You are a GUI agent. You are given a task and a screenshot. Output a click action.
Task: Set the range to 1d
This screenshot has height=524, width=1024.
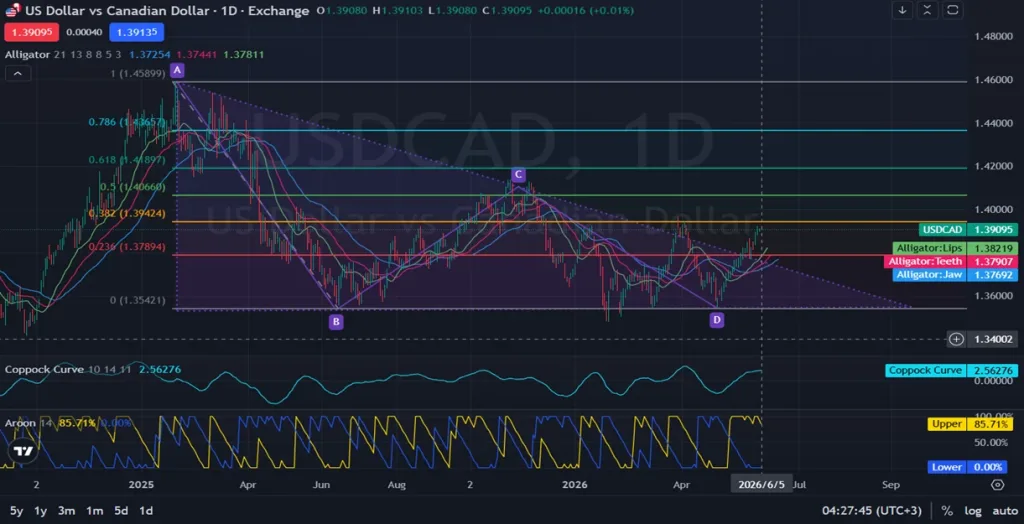point(146,511)
